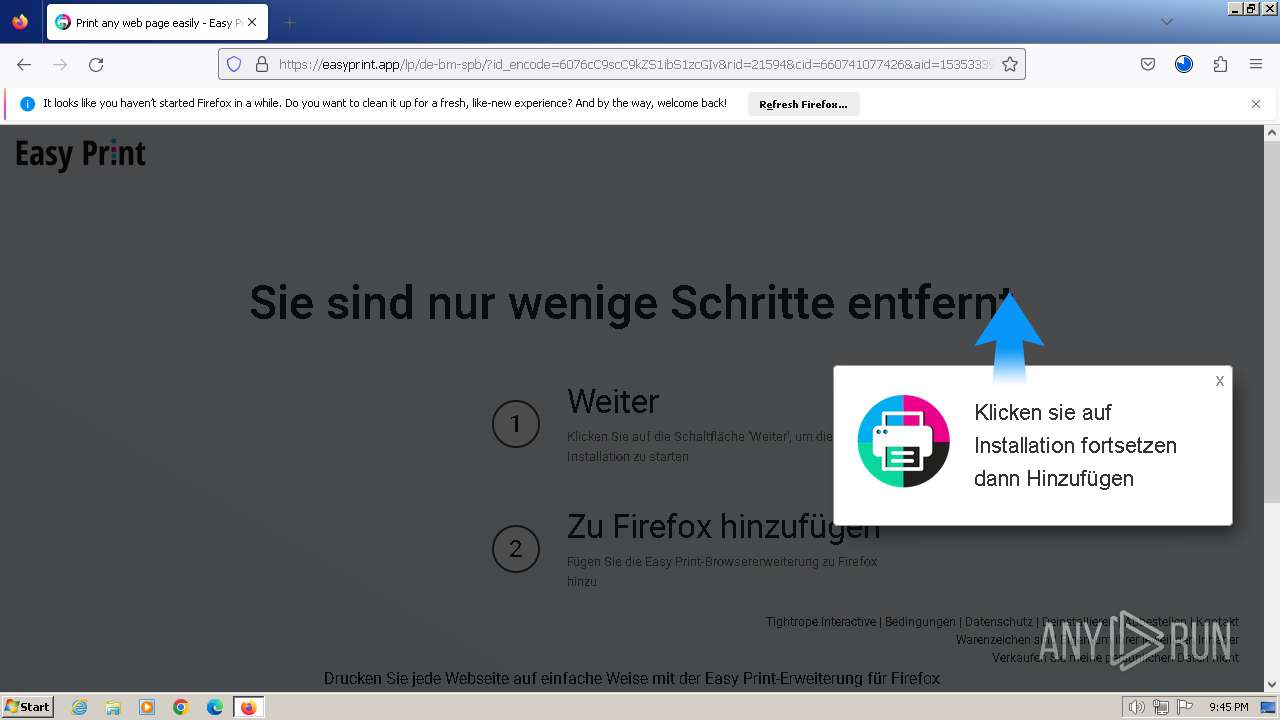Open the Firefox application menu

pos(1256,64)
